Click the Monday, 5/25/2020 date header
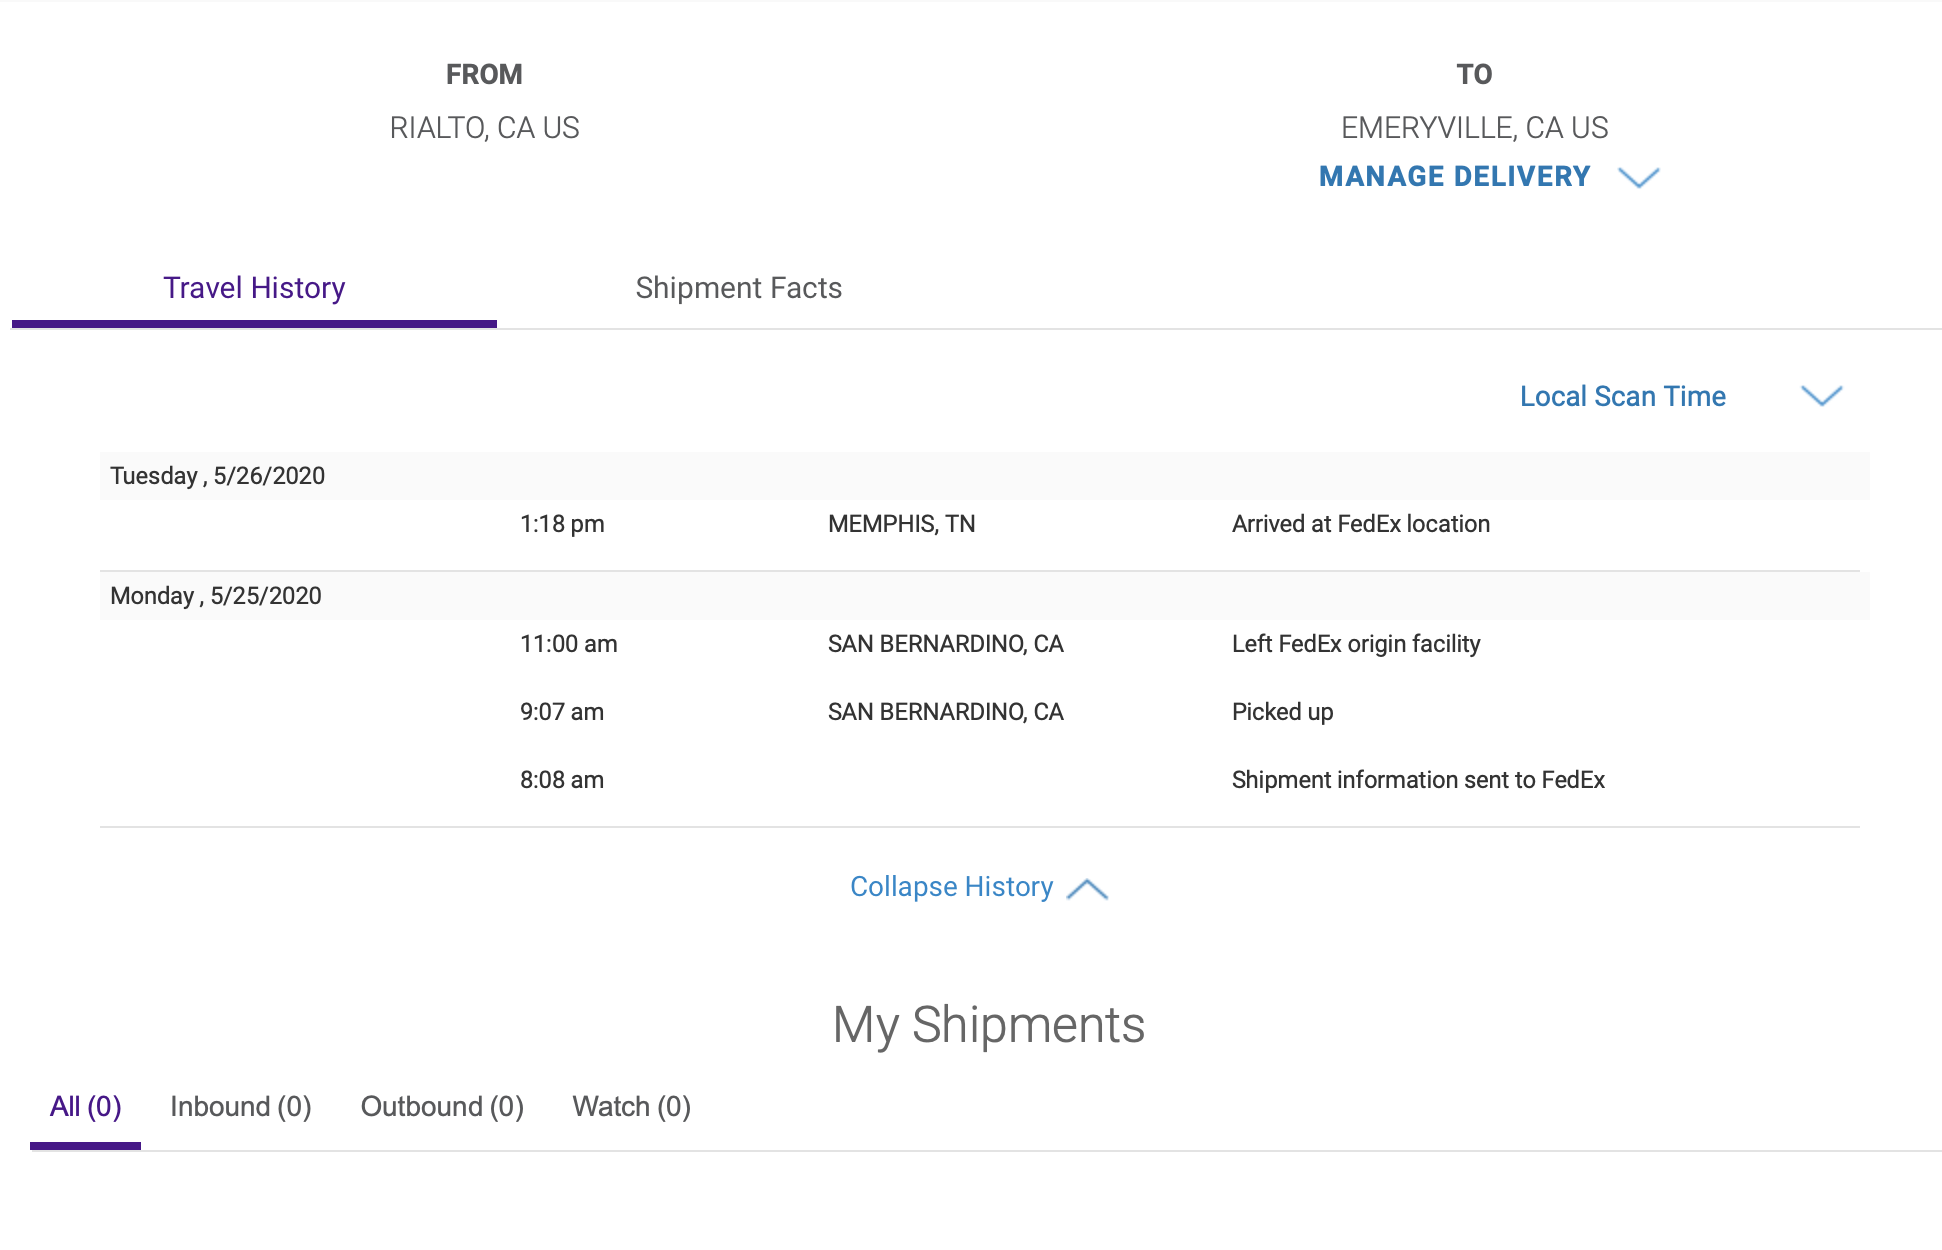This screenshot has width=1942, height=1250. click(216, 596)
